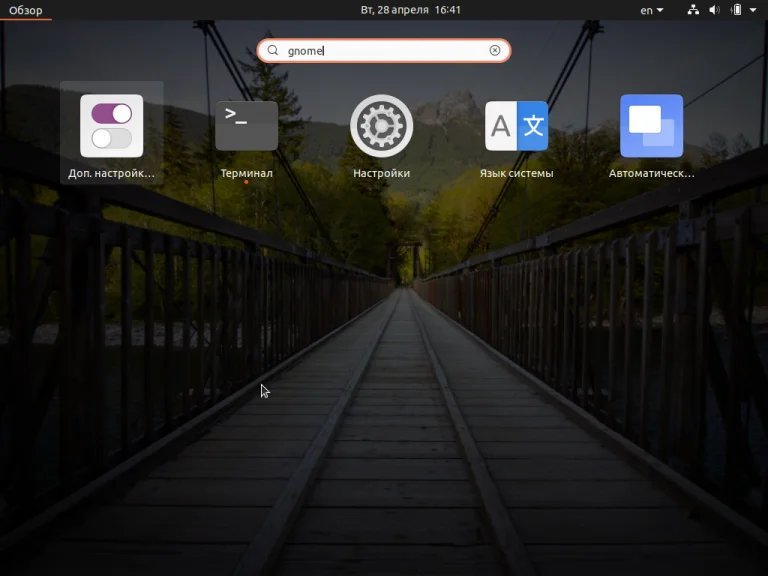Open the Настройки gear icon

[382, 126]
